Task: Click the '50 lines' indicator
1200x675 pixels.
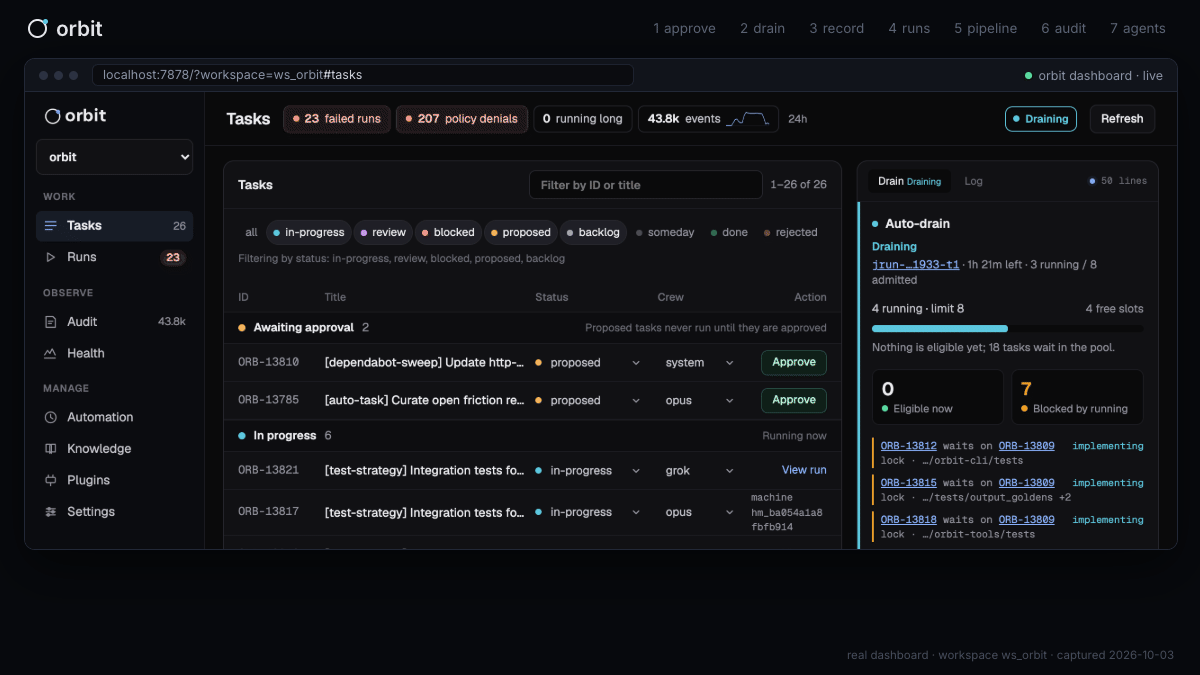Action: [x=1118, y=181]
